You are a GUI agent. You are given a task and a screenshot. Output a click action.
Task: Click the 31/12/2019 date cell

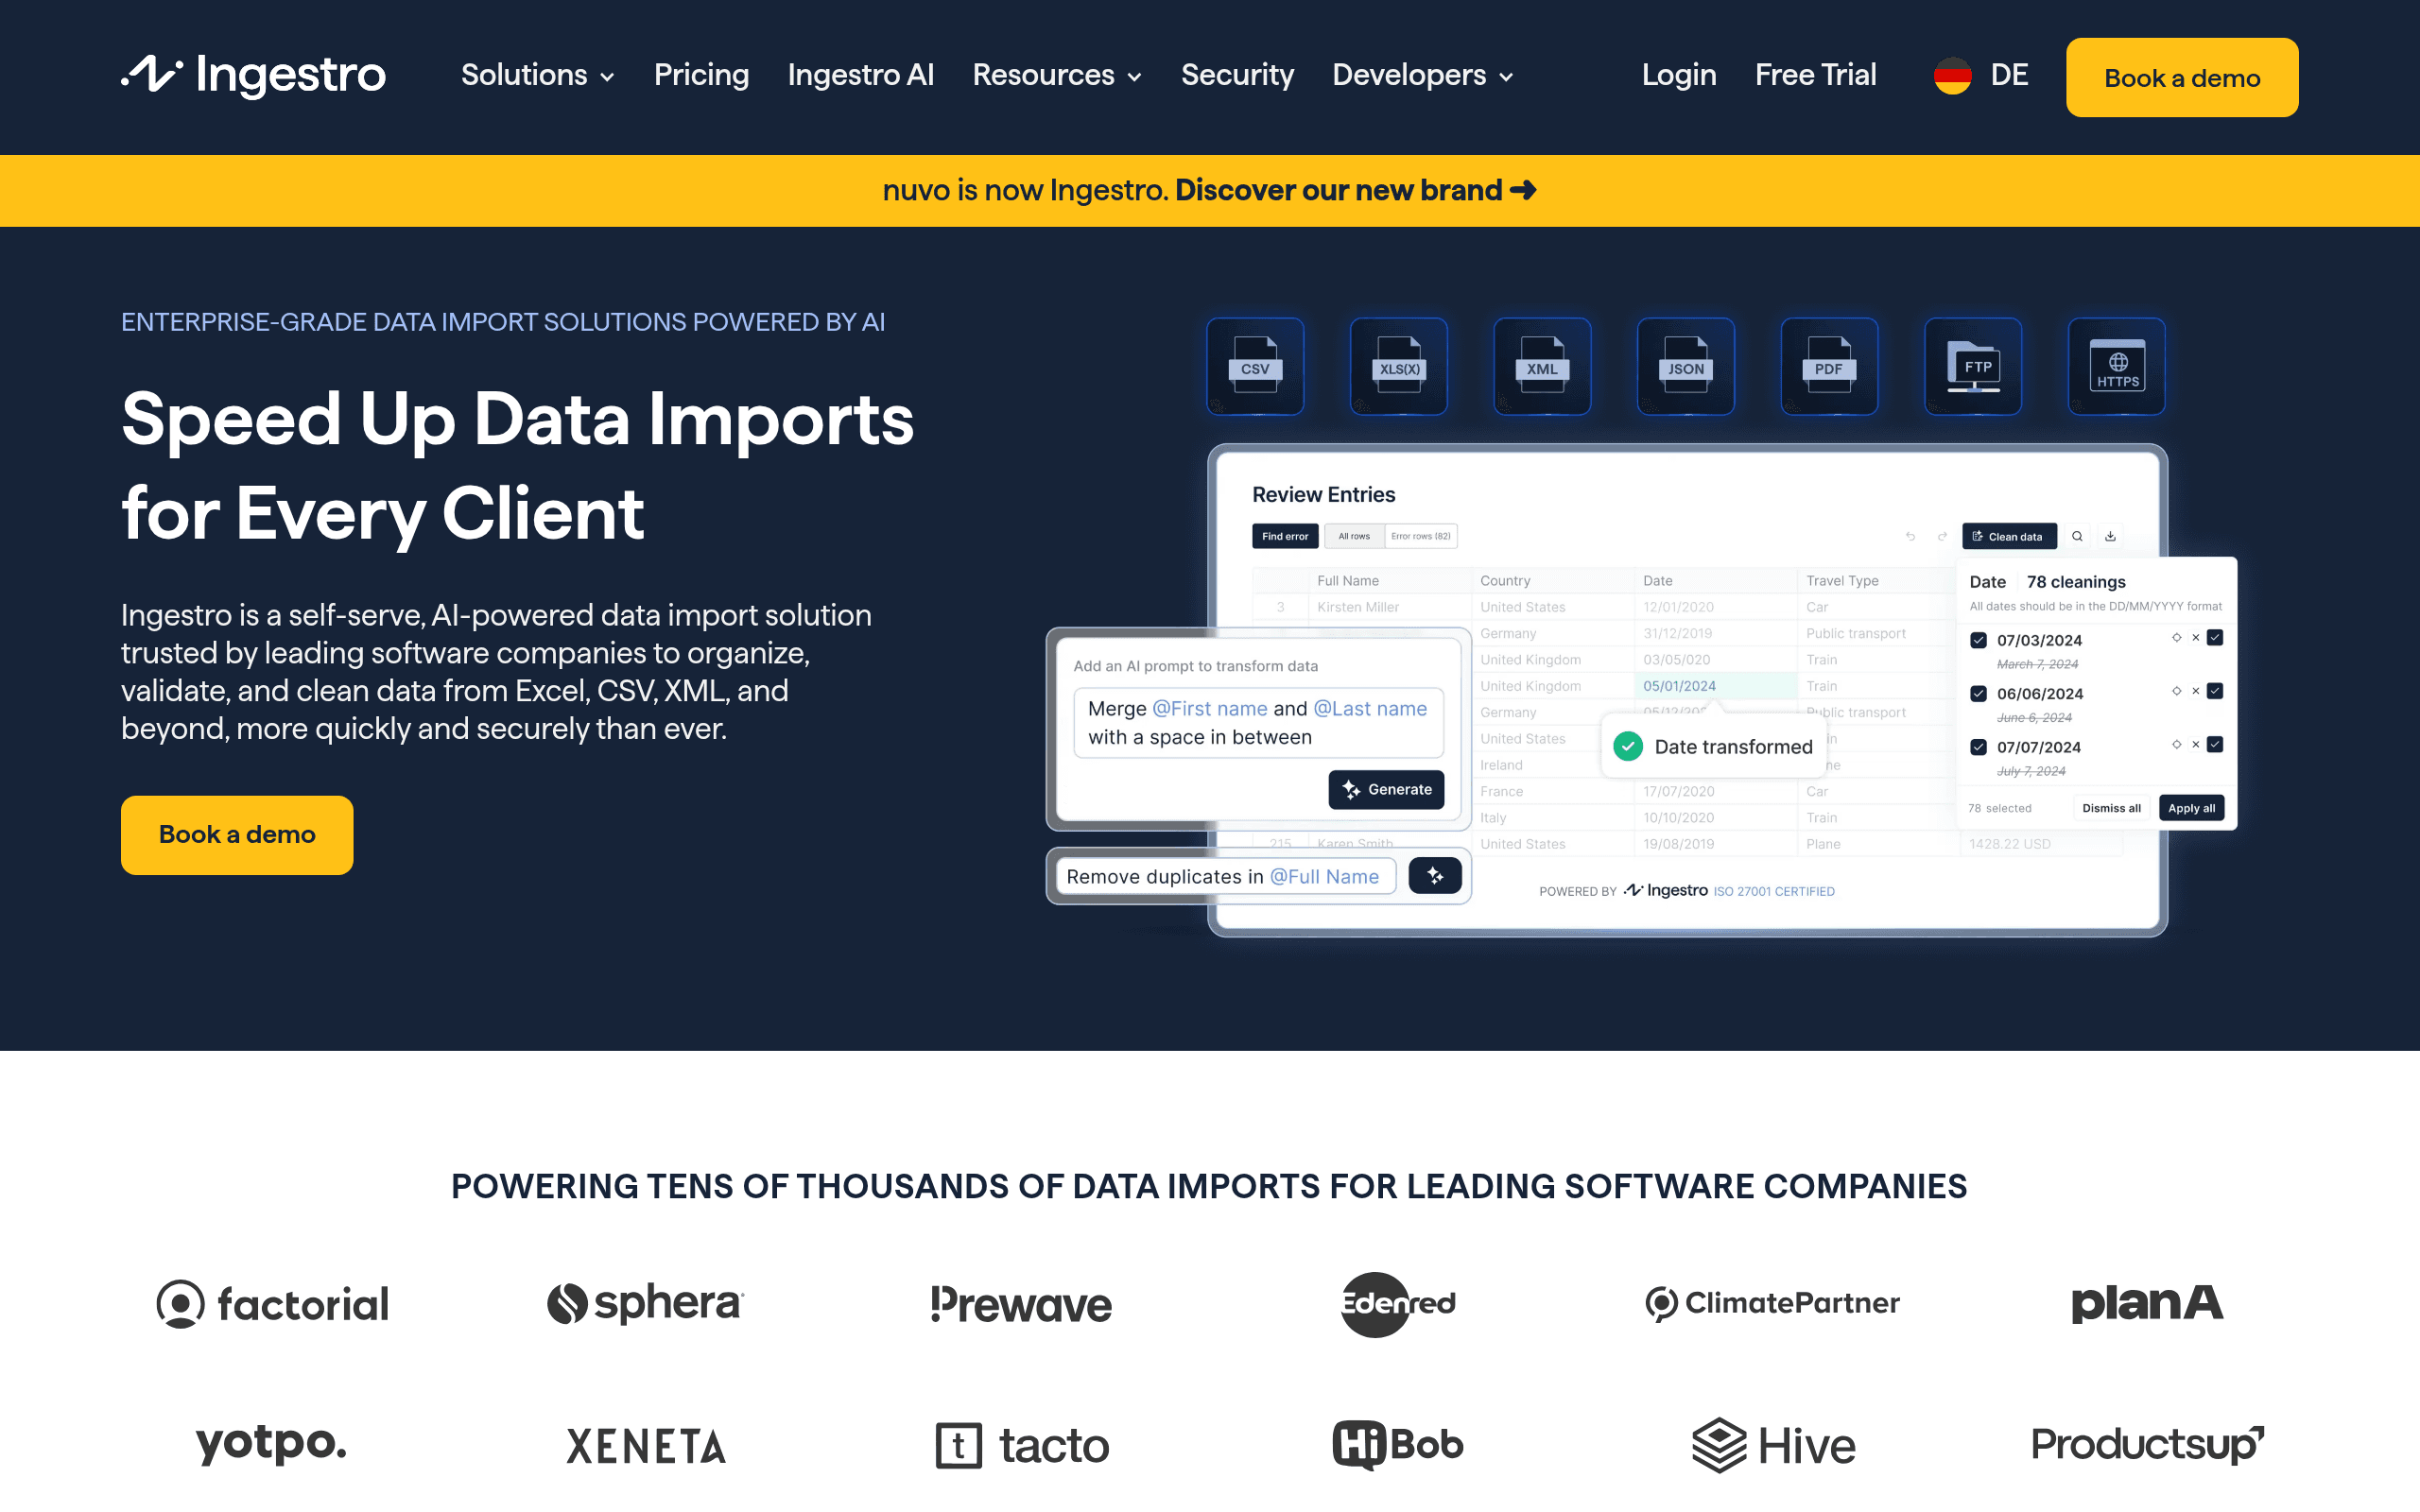(1716, 633)
